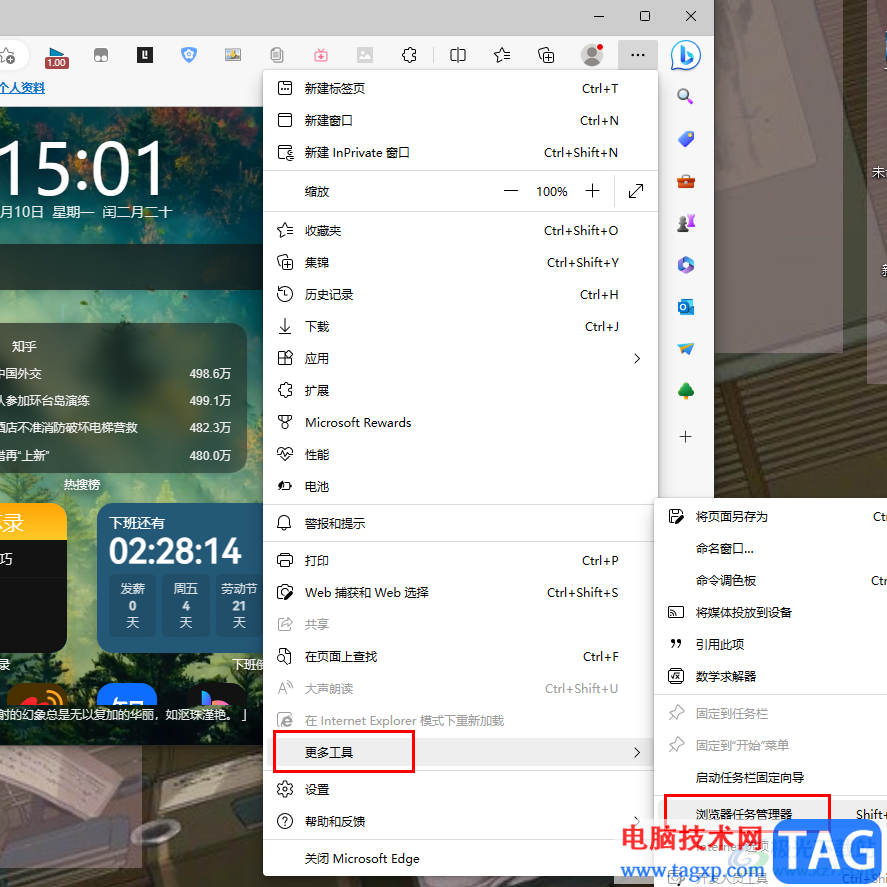Choose 在页面上查找 menu item
The height and width of the screenshot is (887, 887).
[460, 656]
